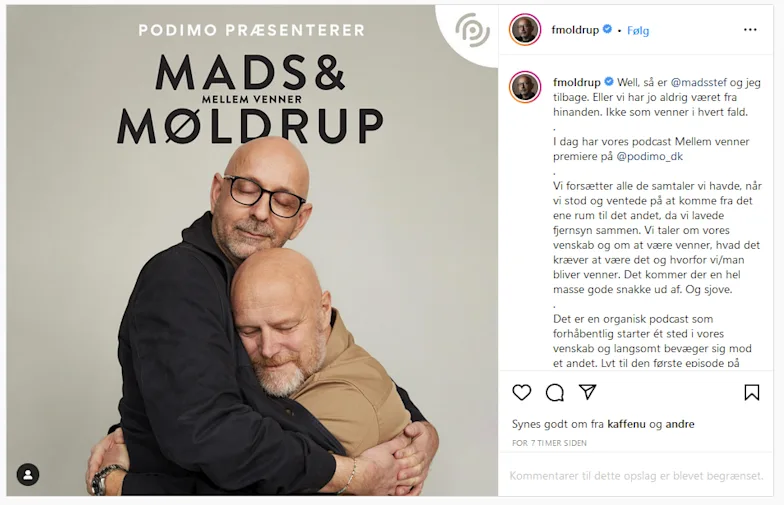Click fmoldrup username in the caption

click(x=576, y=82)
